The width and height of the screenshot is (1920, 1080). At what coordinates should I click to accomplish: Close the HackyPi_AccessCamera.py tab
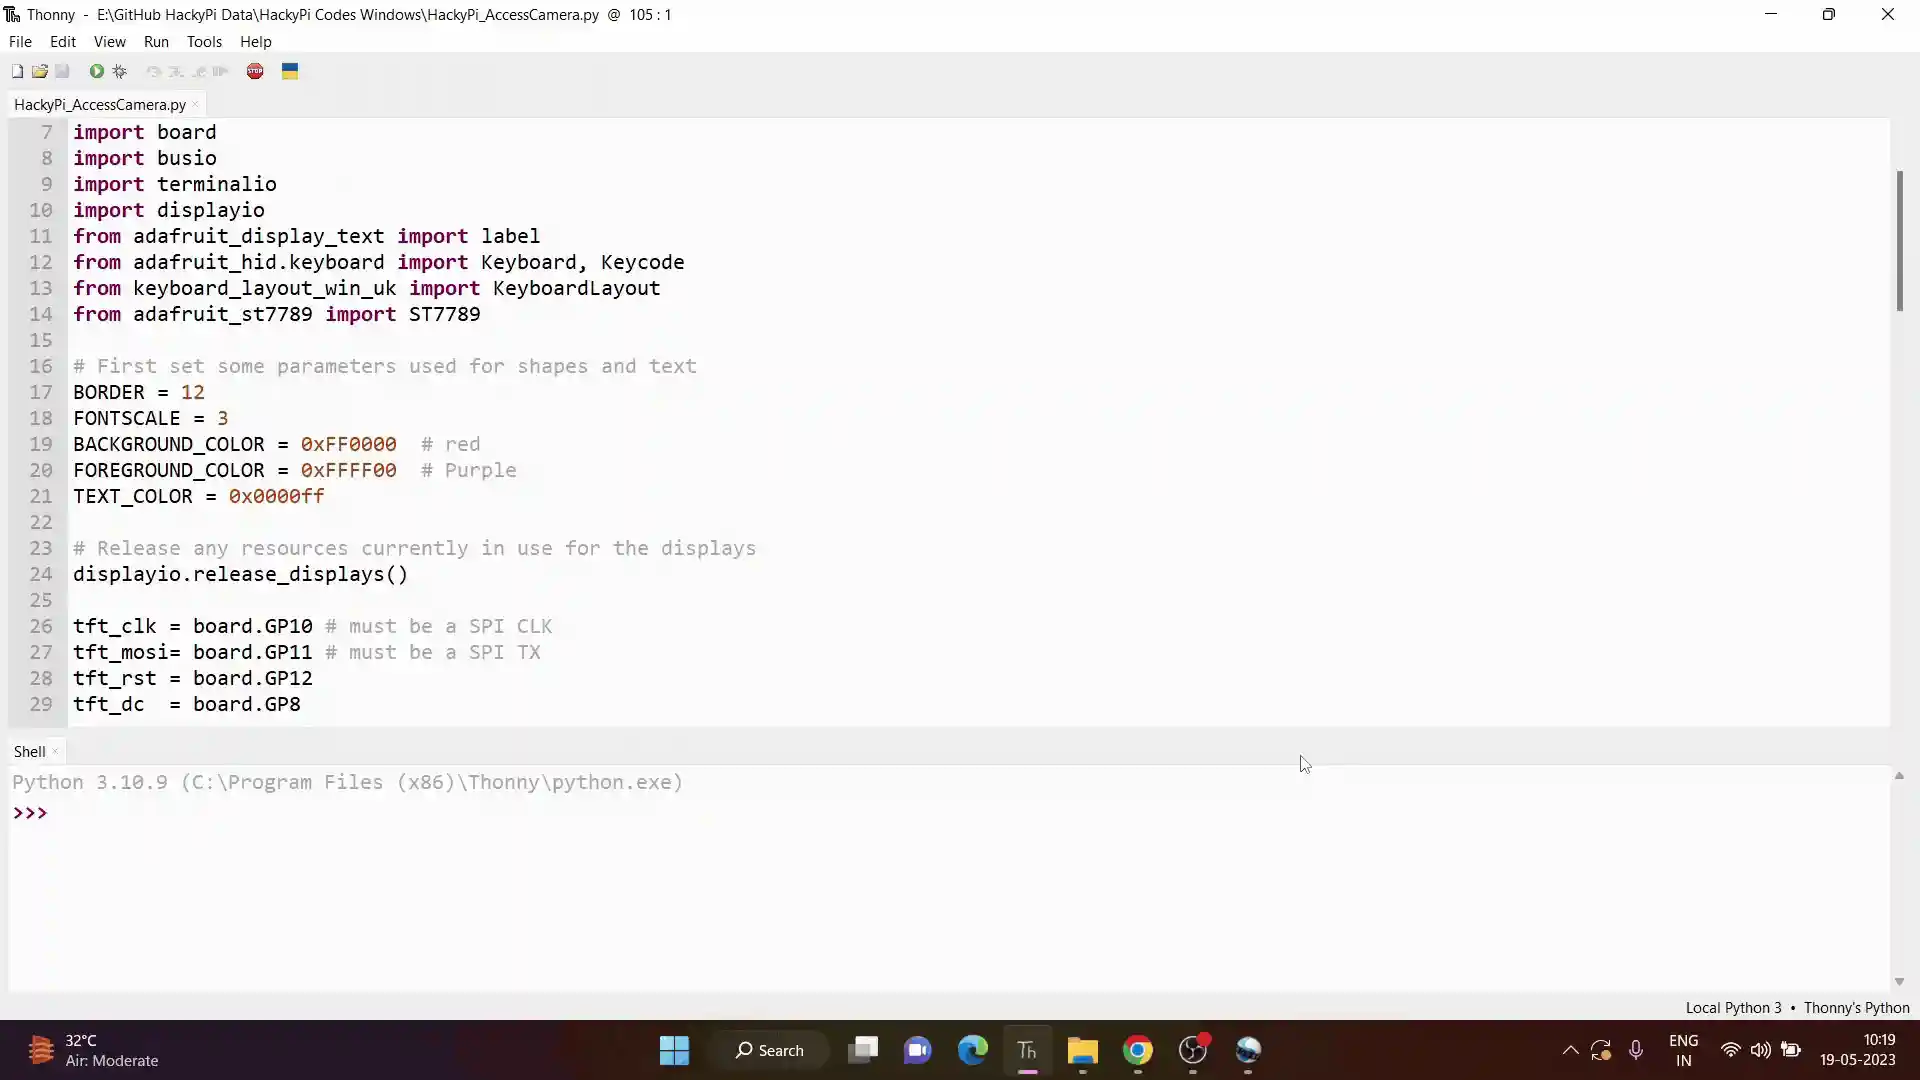click(x=195, y=104)
